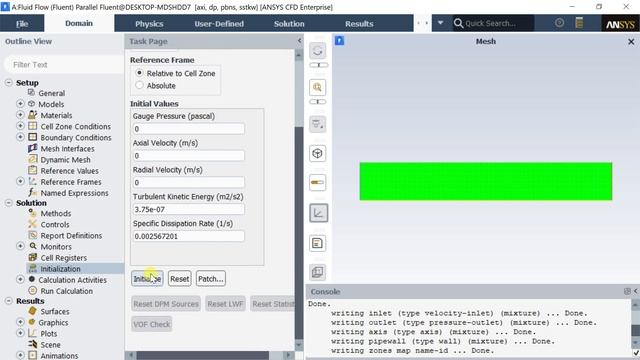Click the Filter Text field
Screen dimensions: 640x360
tap(64, 64)
